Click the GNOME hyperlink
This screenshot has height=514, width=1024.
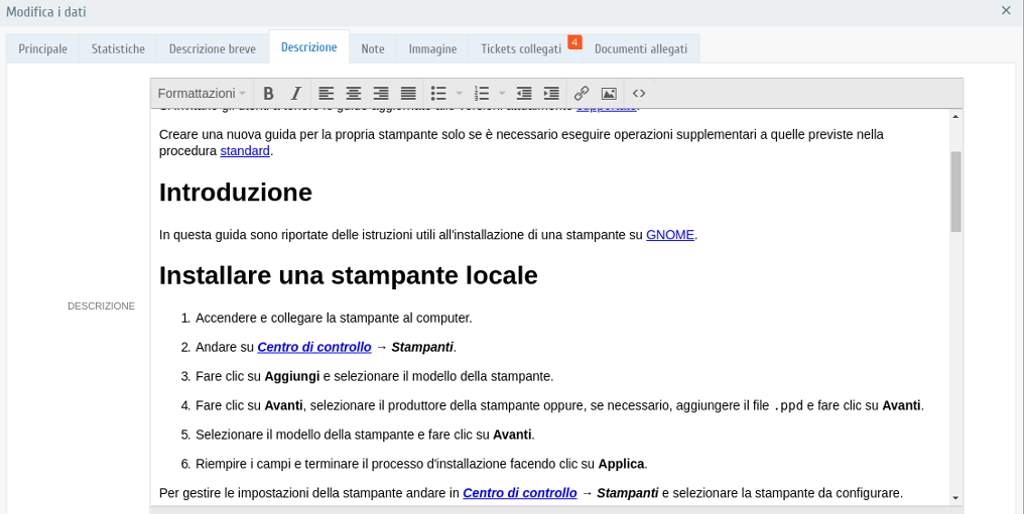[x=670, y=235]
